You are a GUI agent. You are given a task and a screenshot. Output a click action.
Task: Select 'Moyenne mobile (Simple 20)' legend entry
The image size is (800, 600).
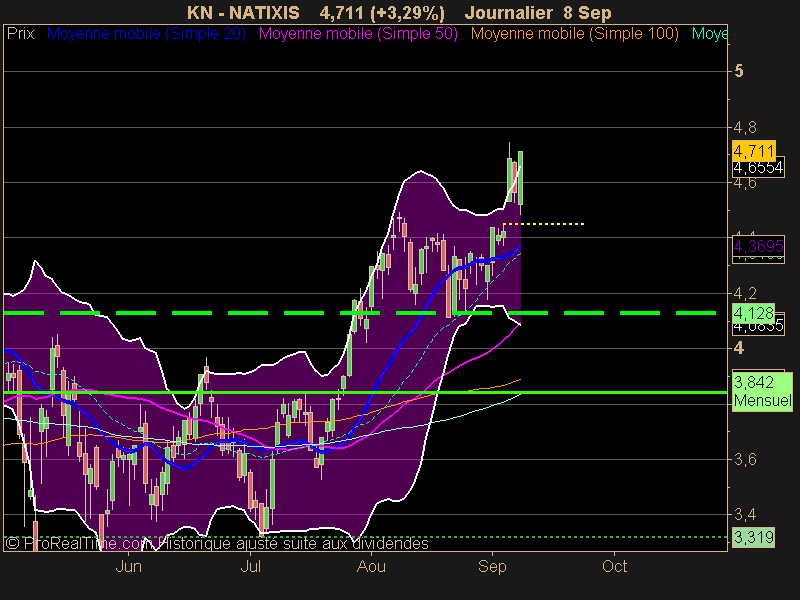click(146, 34)
